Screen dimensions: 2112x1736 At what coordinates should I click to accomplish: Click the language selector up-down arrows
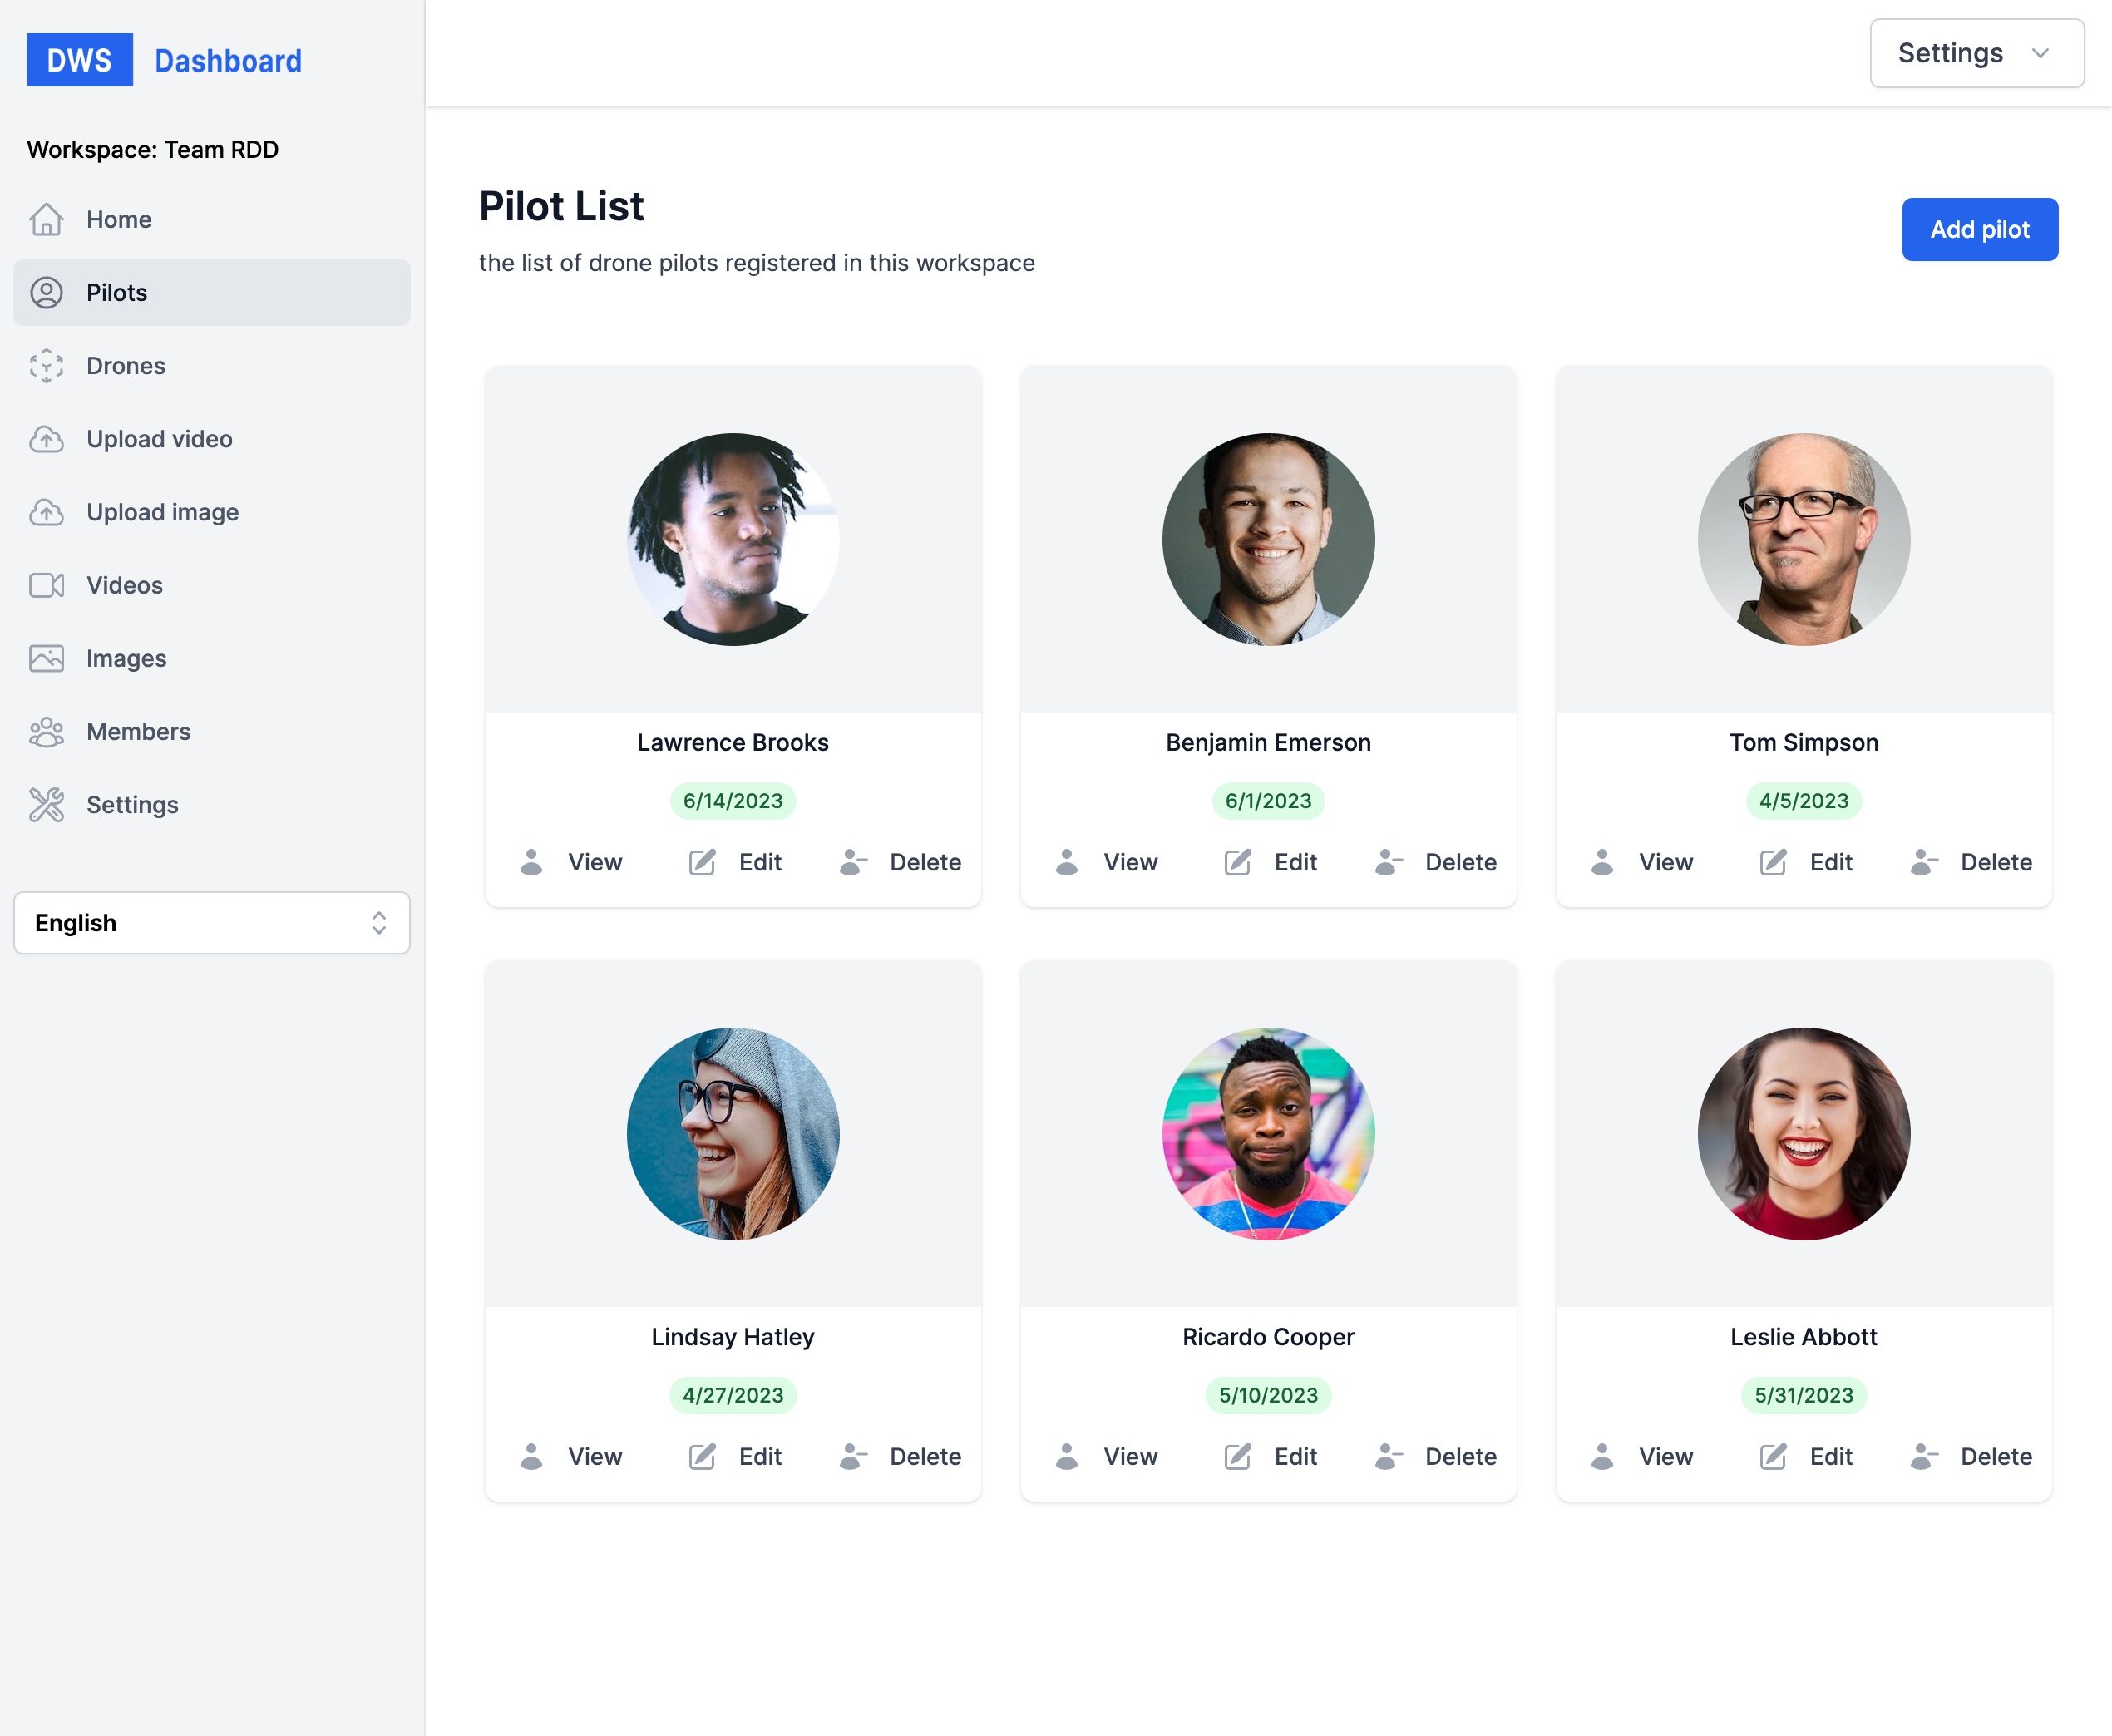(x=379, y=923)
